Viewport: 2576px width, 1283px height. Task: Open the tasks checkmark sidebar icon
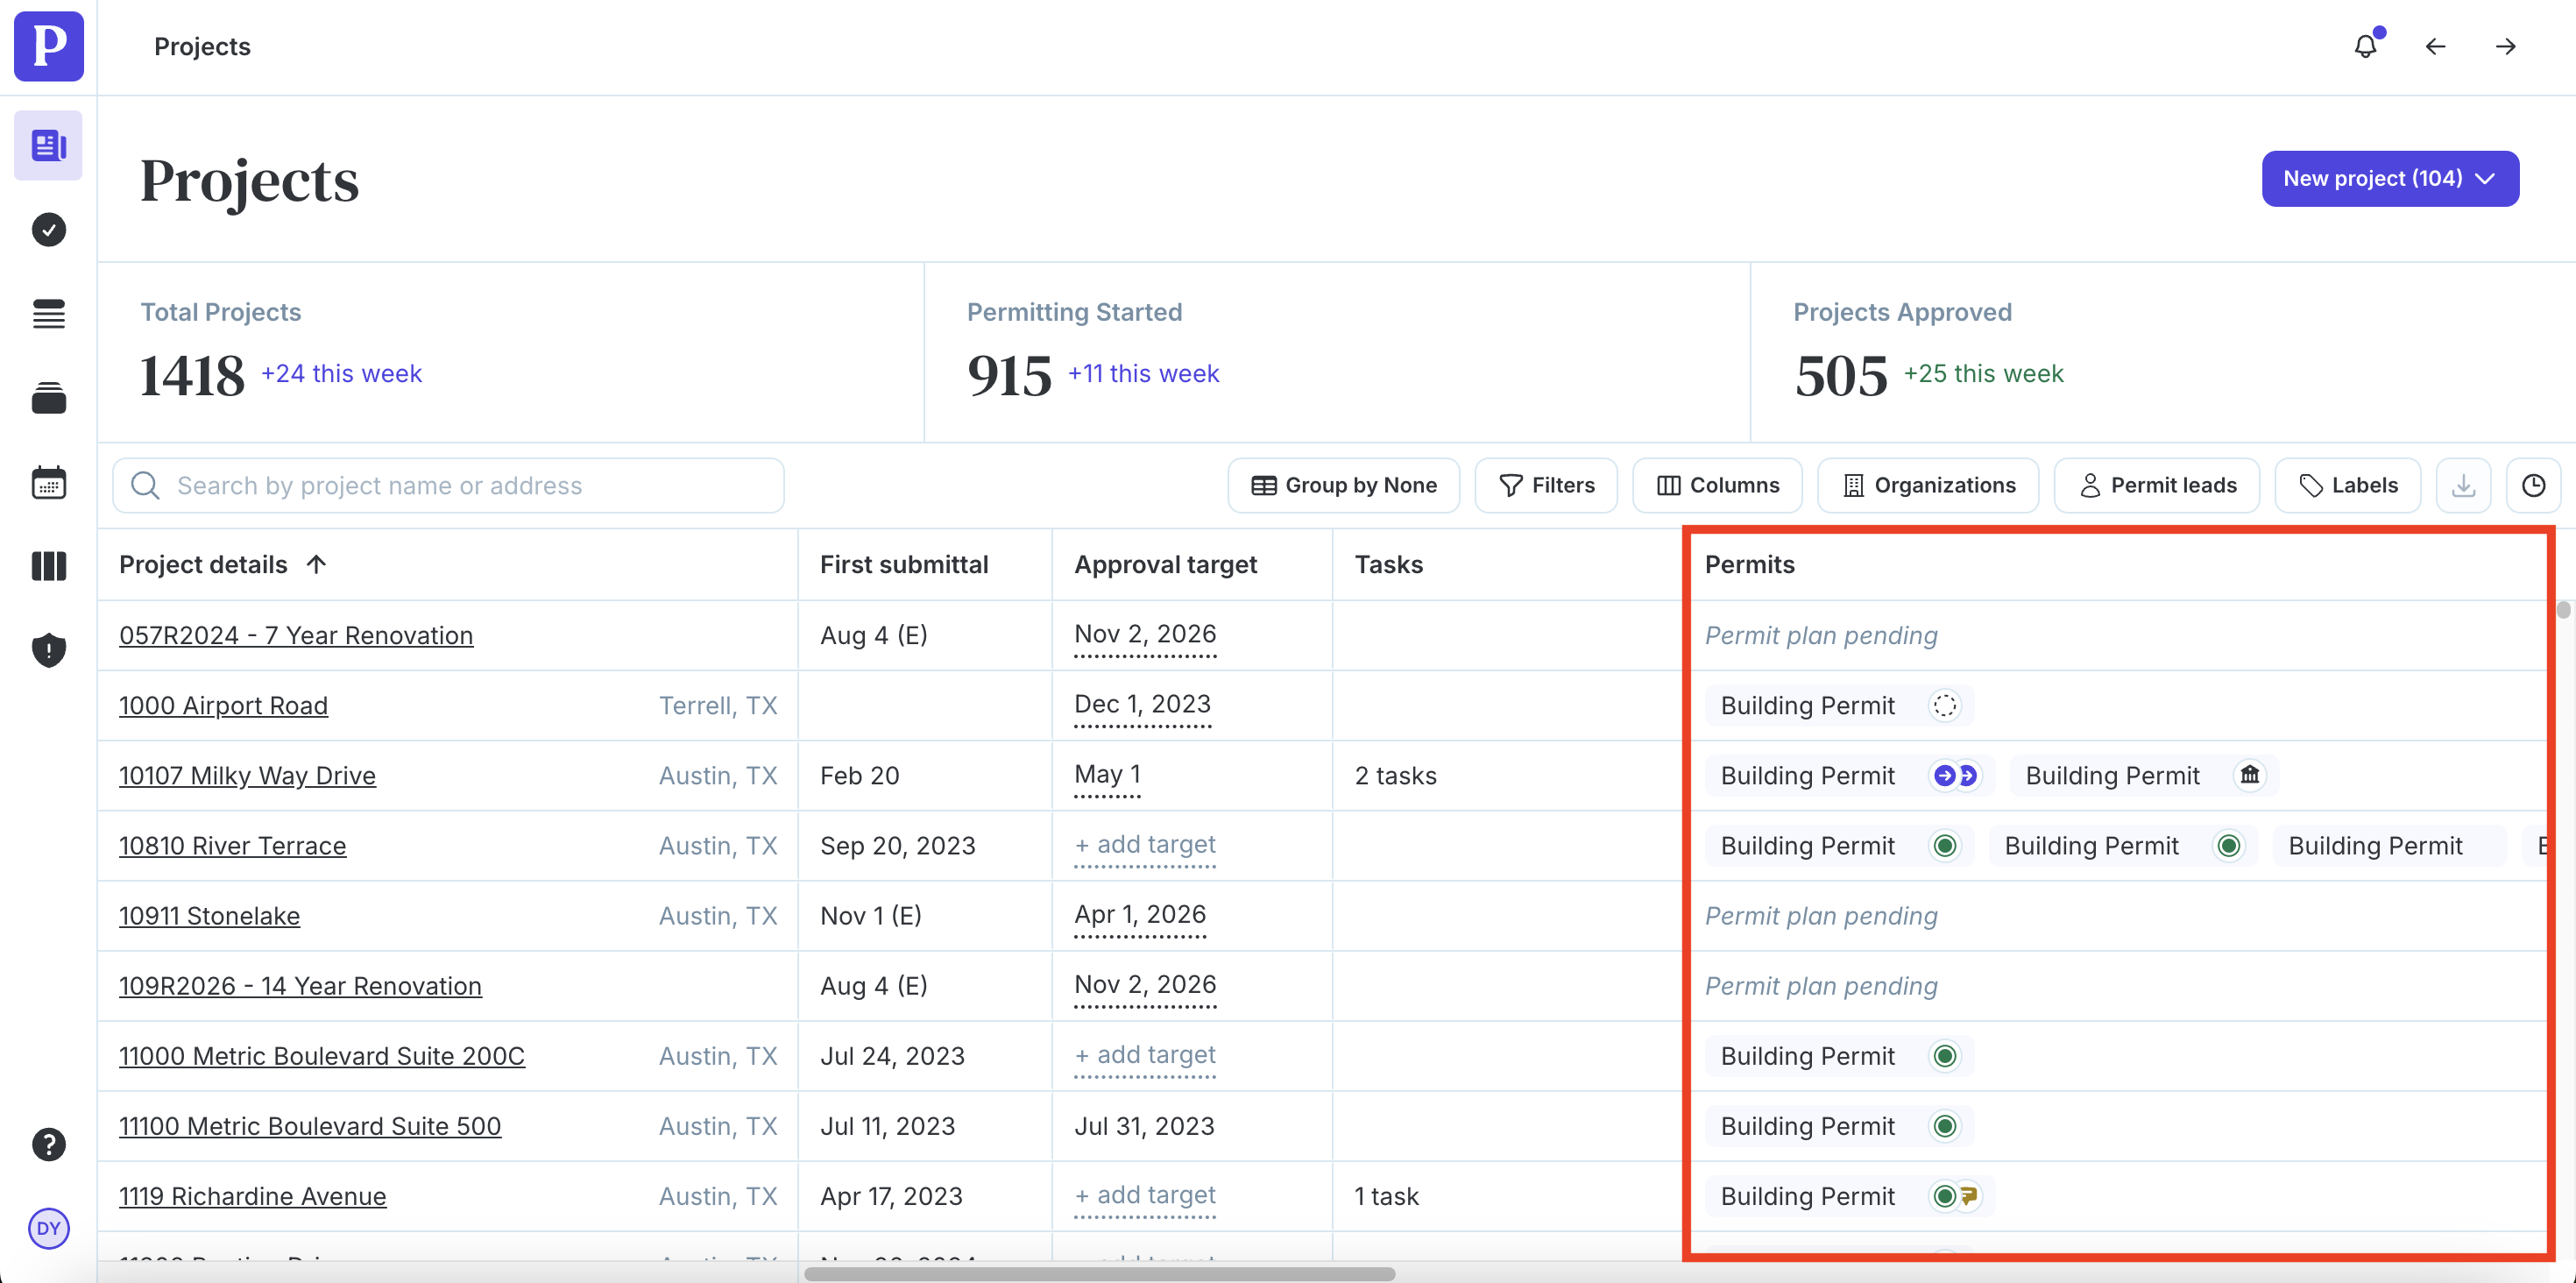pos(48,230)
